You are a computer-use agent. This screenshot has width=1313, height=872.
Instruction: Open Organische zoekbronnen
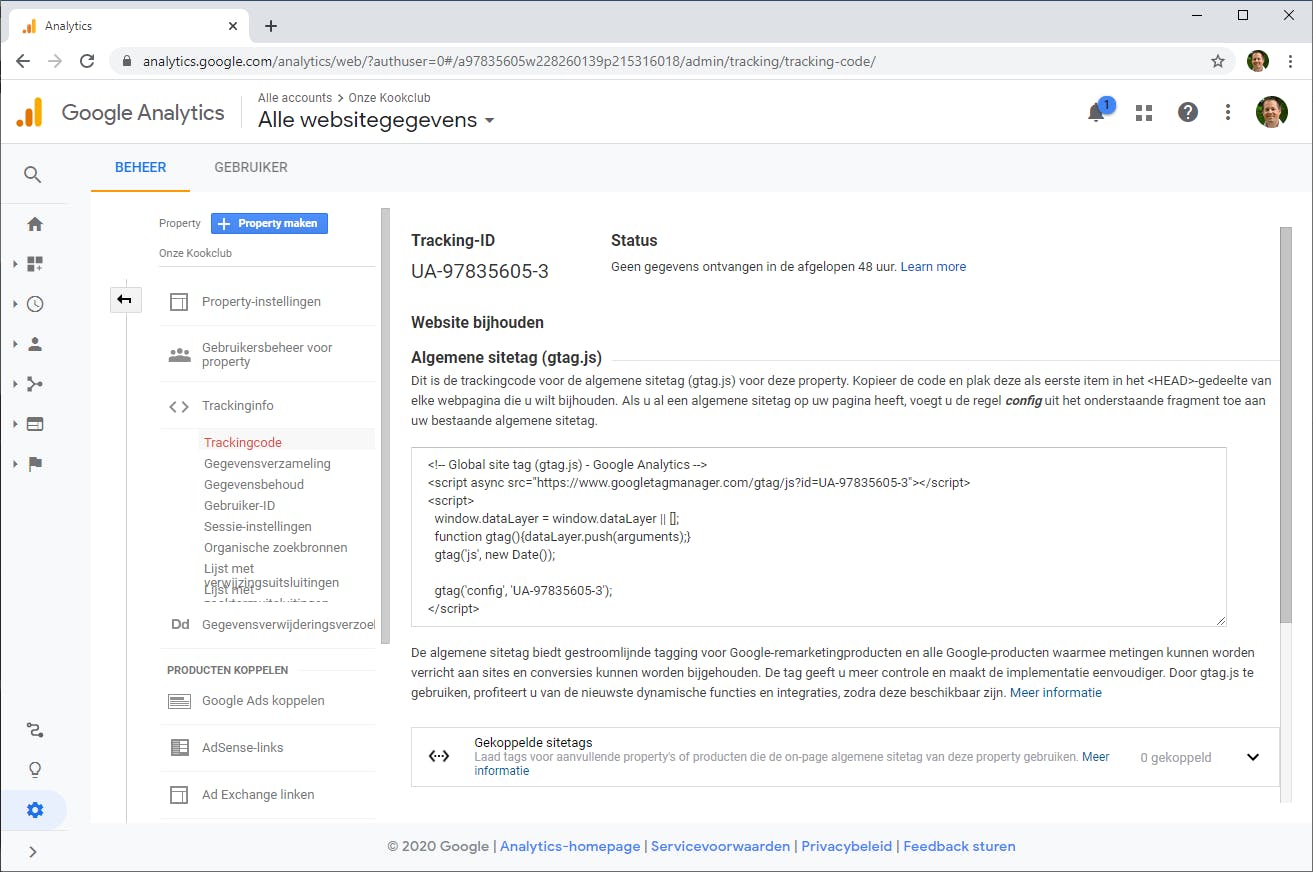point(276,548)
